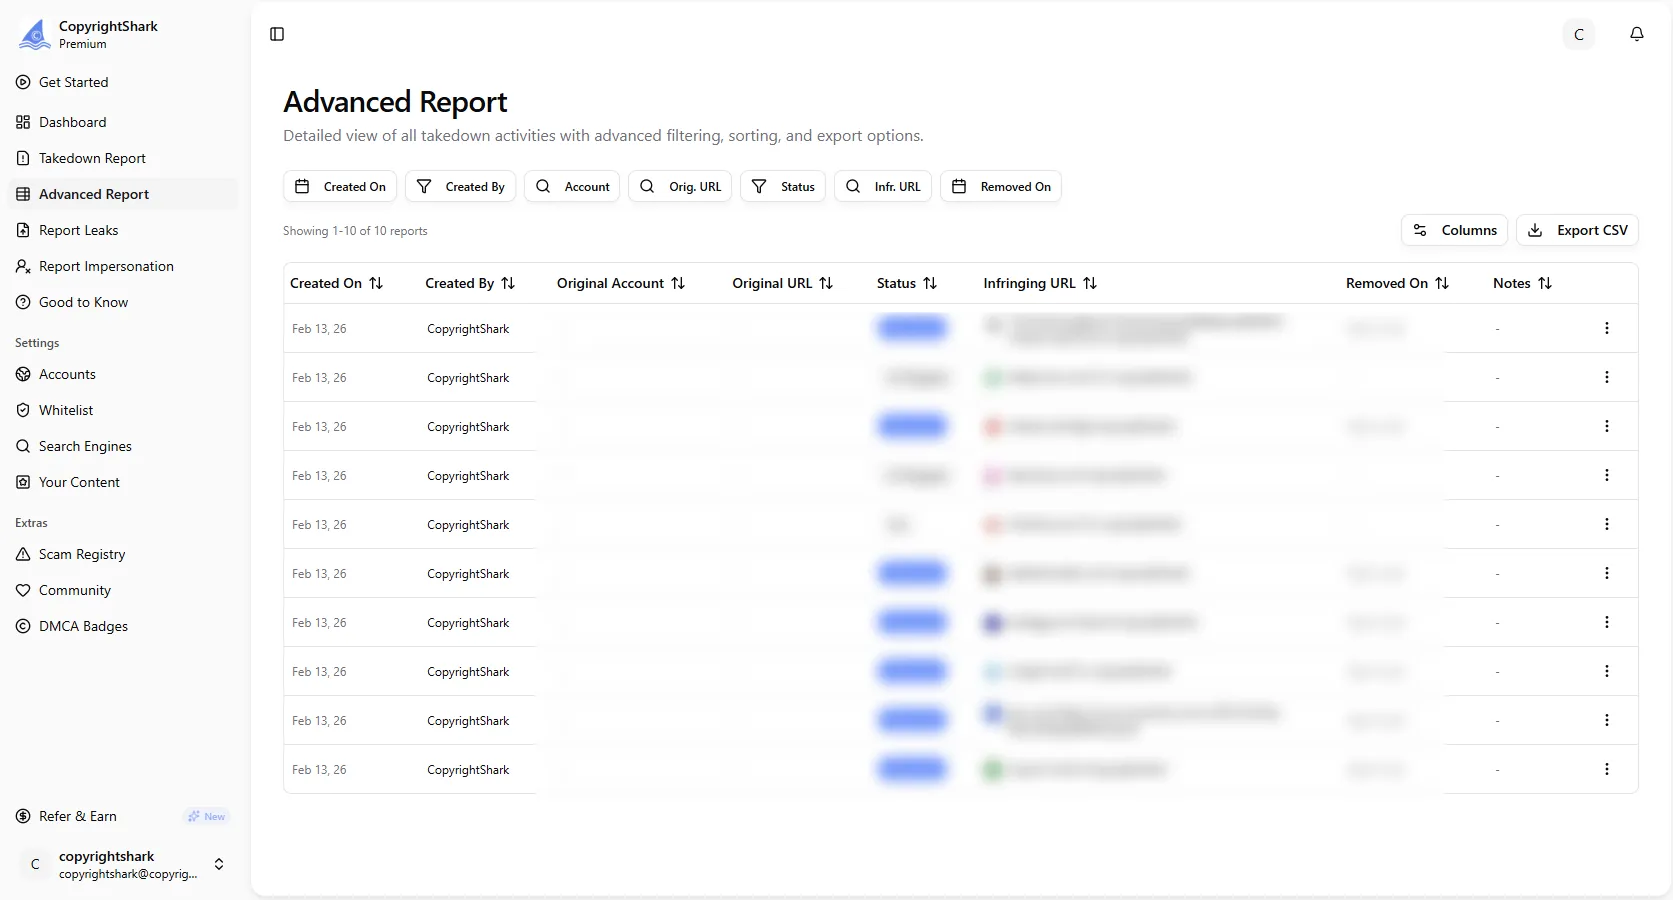The height and width of the screenshot is (900, 1673).
Task: Switch to Takedown Report section
Action: [x=92, y=158]
